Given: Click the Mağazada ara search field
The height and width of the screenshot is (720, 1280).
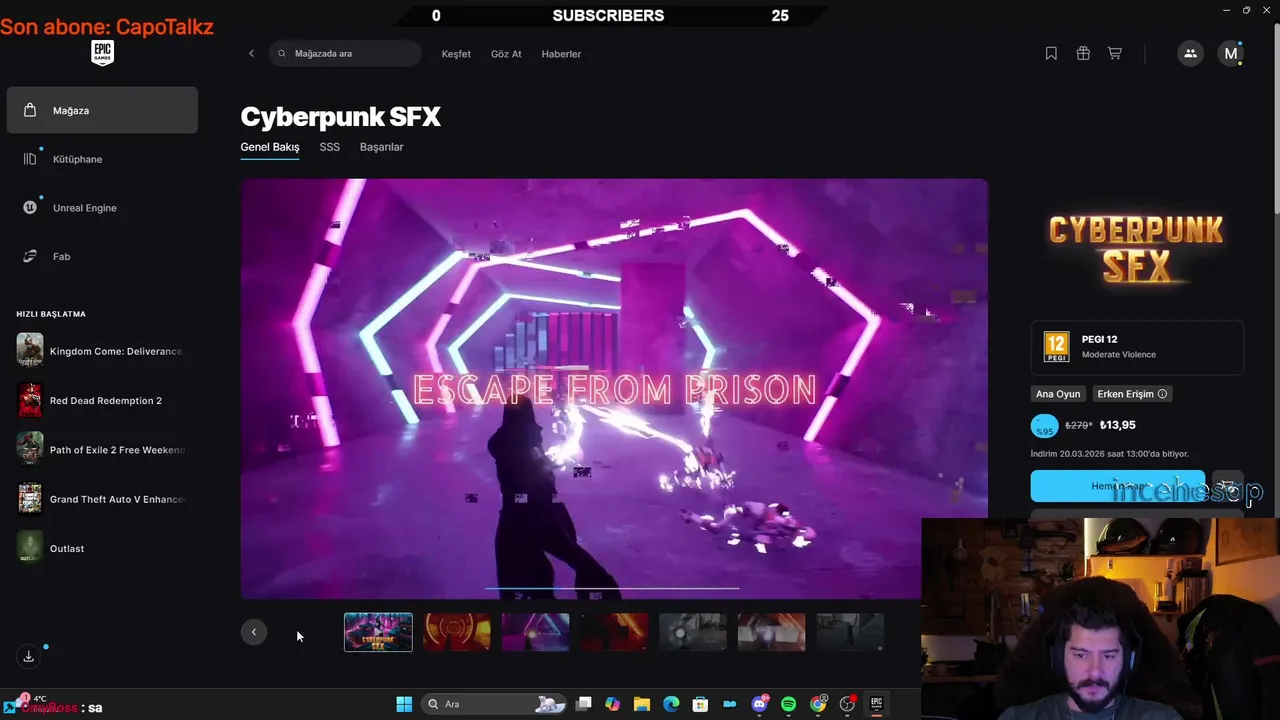Looking at the screenshot, I should click(x=345, y=54).
